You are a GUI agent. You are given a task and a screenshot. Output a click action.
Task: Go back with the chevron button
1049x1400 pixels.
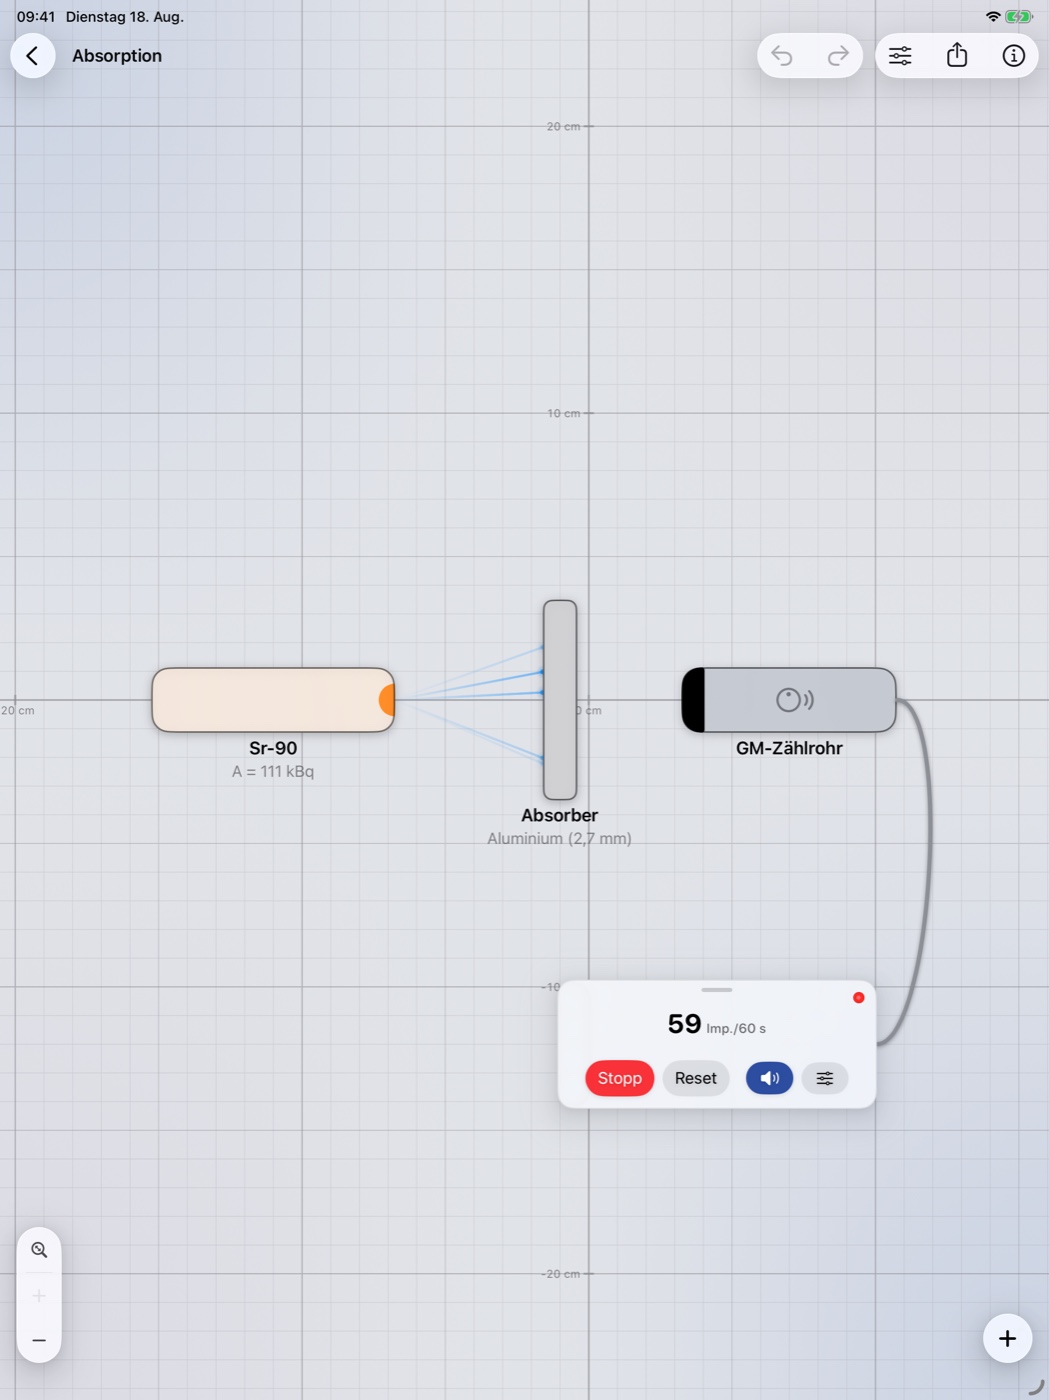click(x=33, y=56)
